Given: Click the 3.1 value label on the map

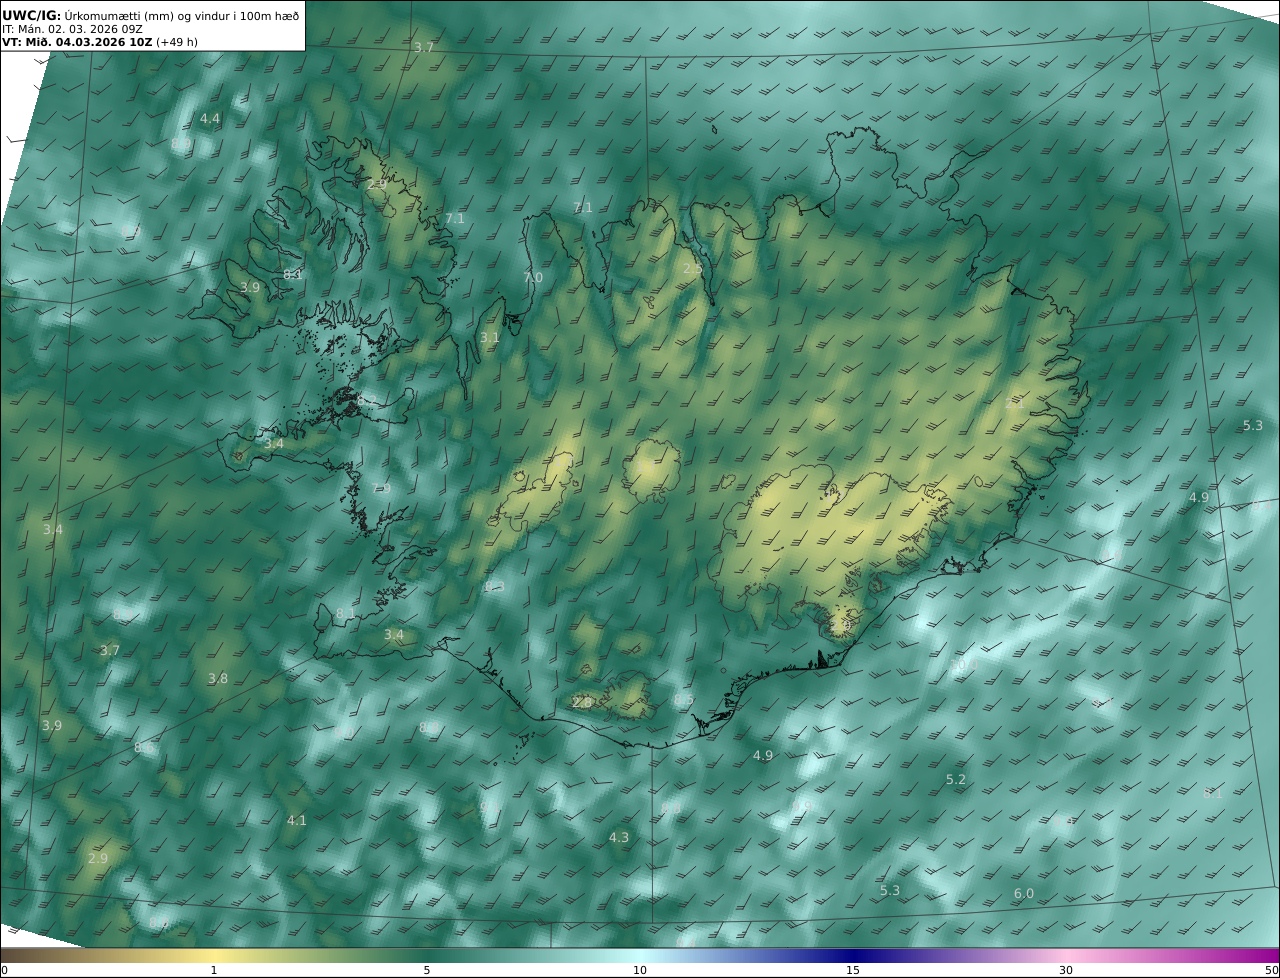Looking at the screenshot, I should coord(489,338).
